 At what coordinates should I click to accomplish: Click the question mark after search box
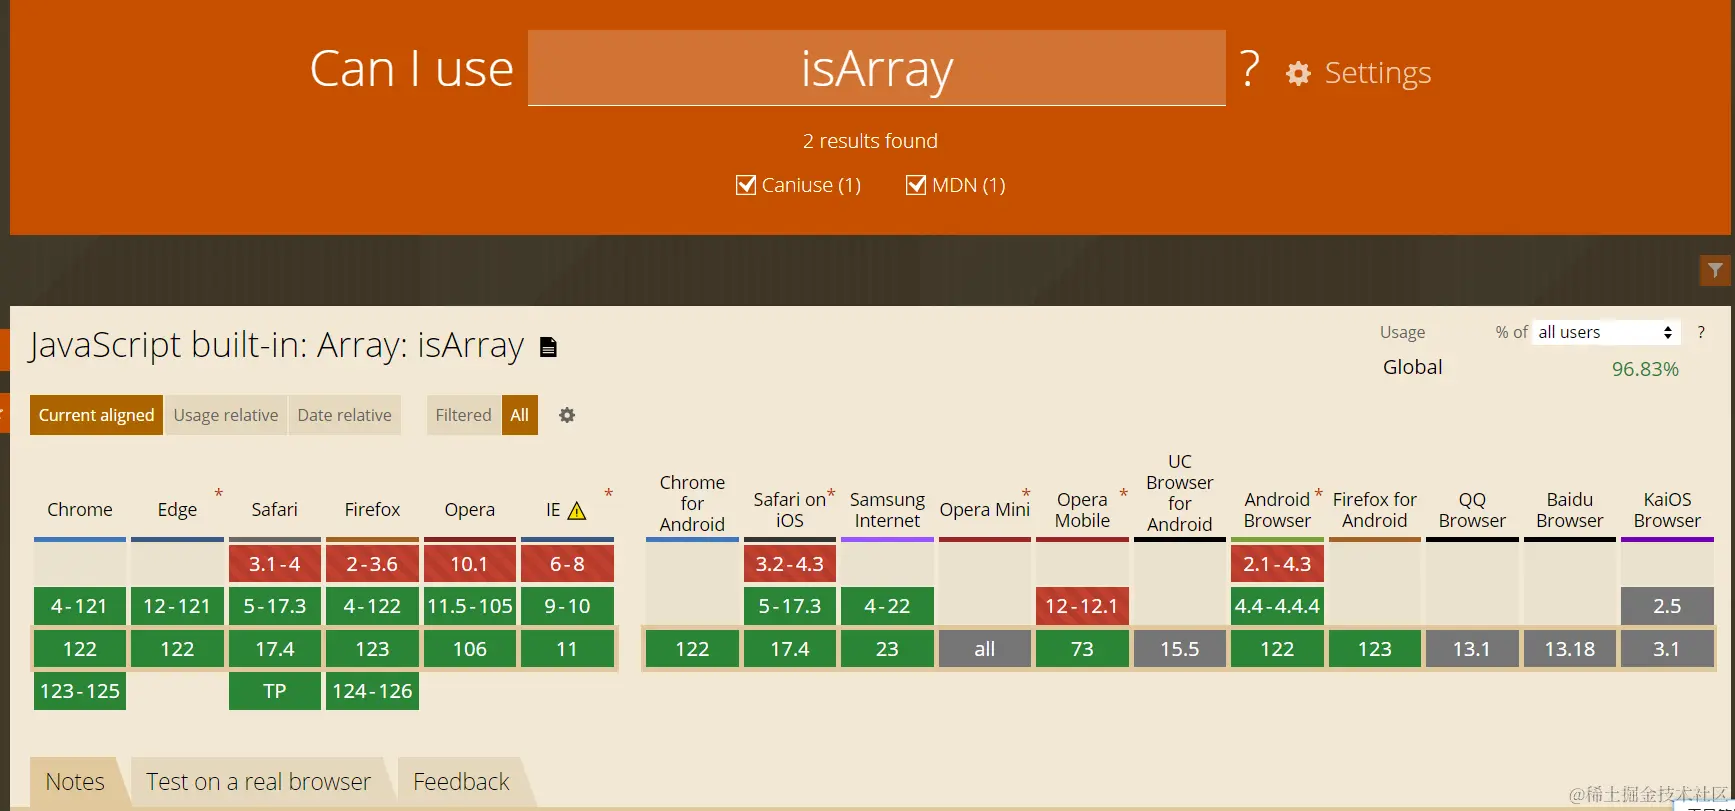point(1250,68)
